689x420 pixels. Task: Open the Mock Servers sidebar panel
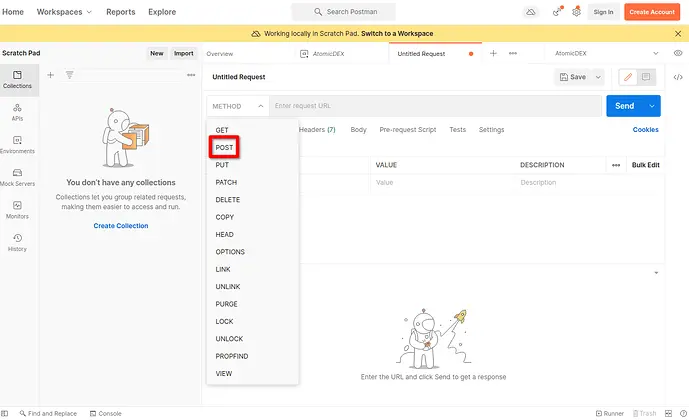click(x=17, y=177)
